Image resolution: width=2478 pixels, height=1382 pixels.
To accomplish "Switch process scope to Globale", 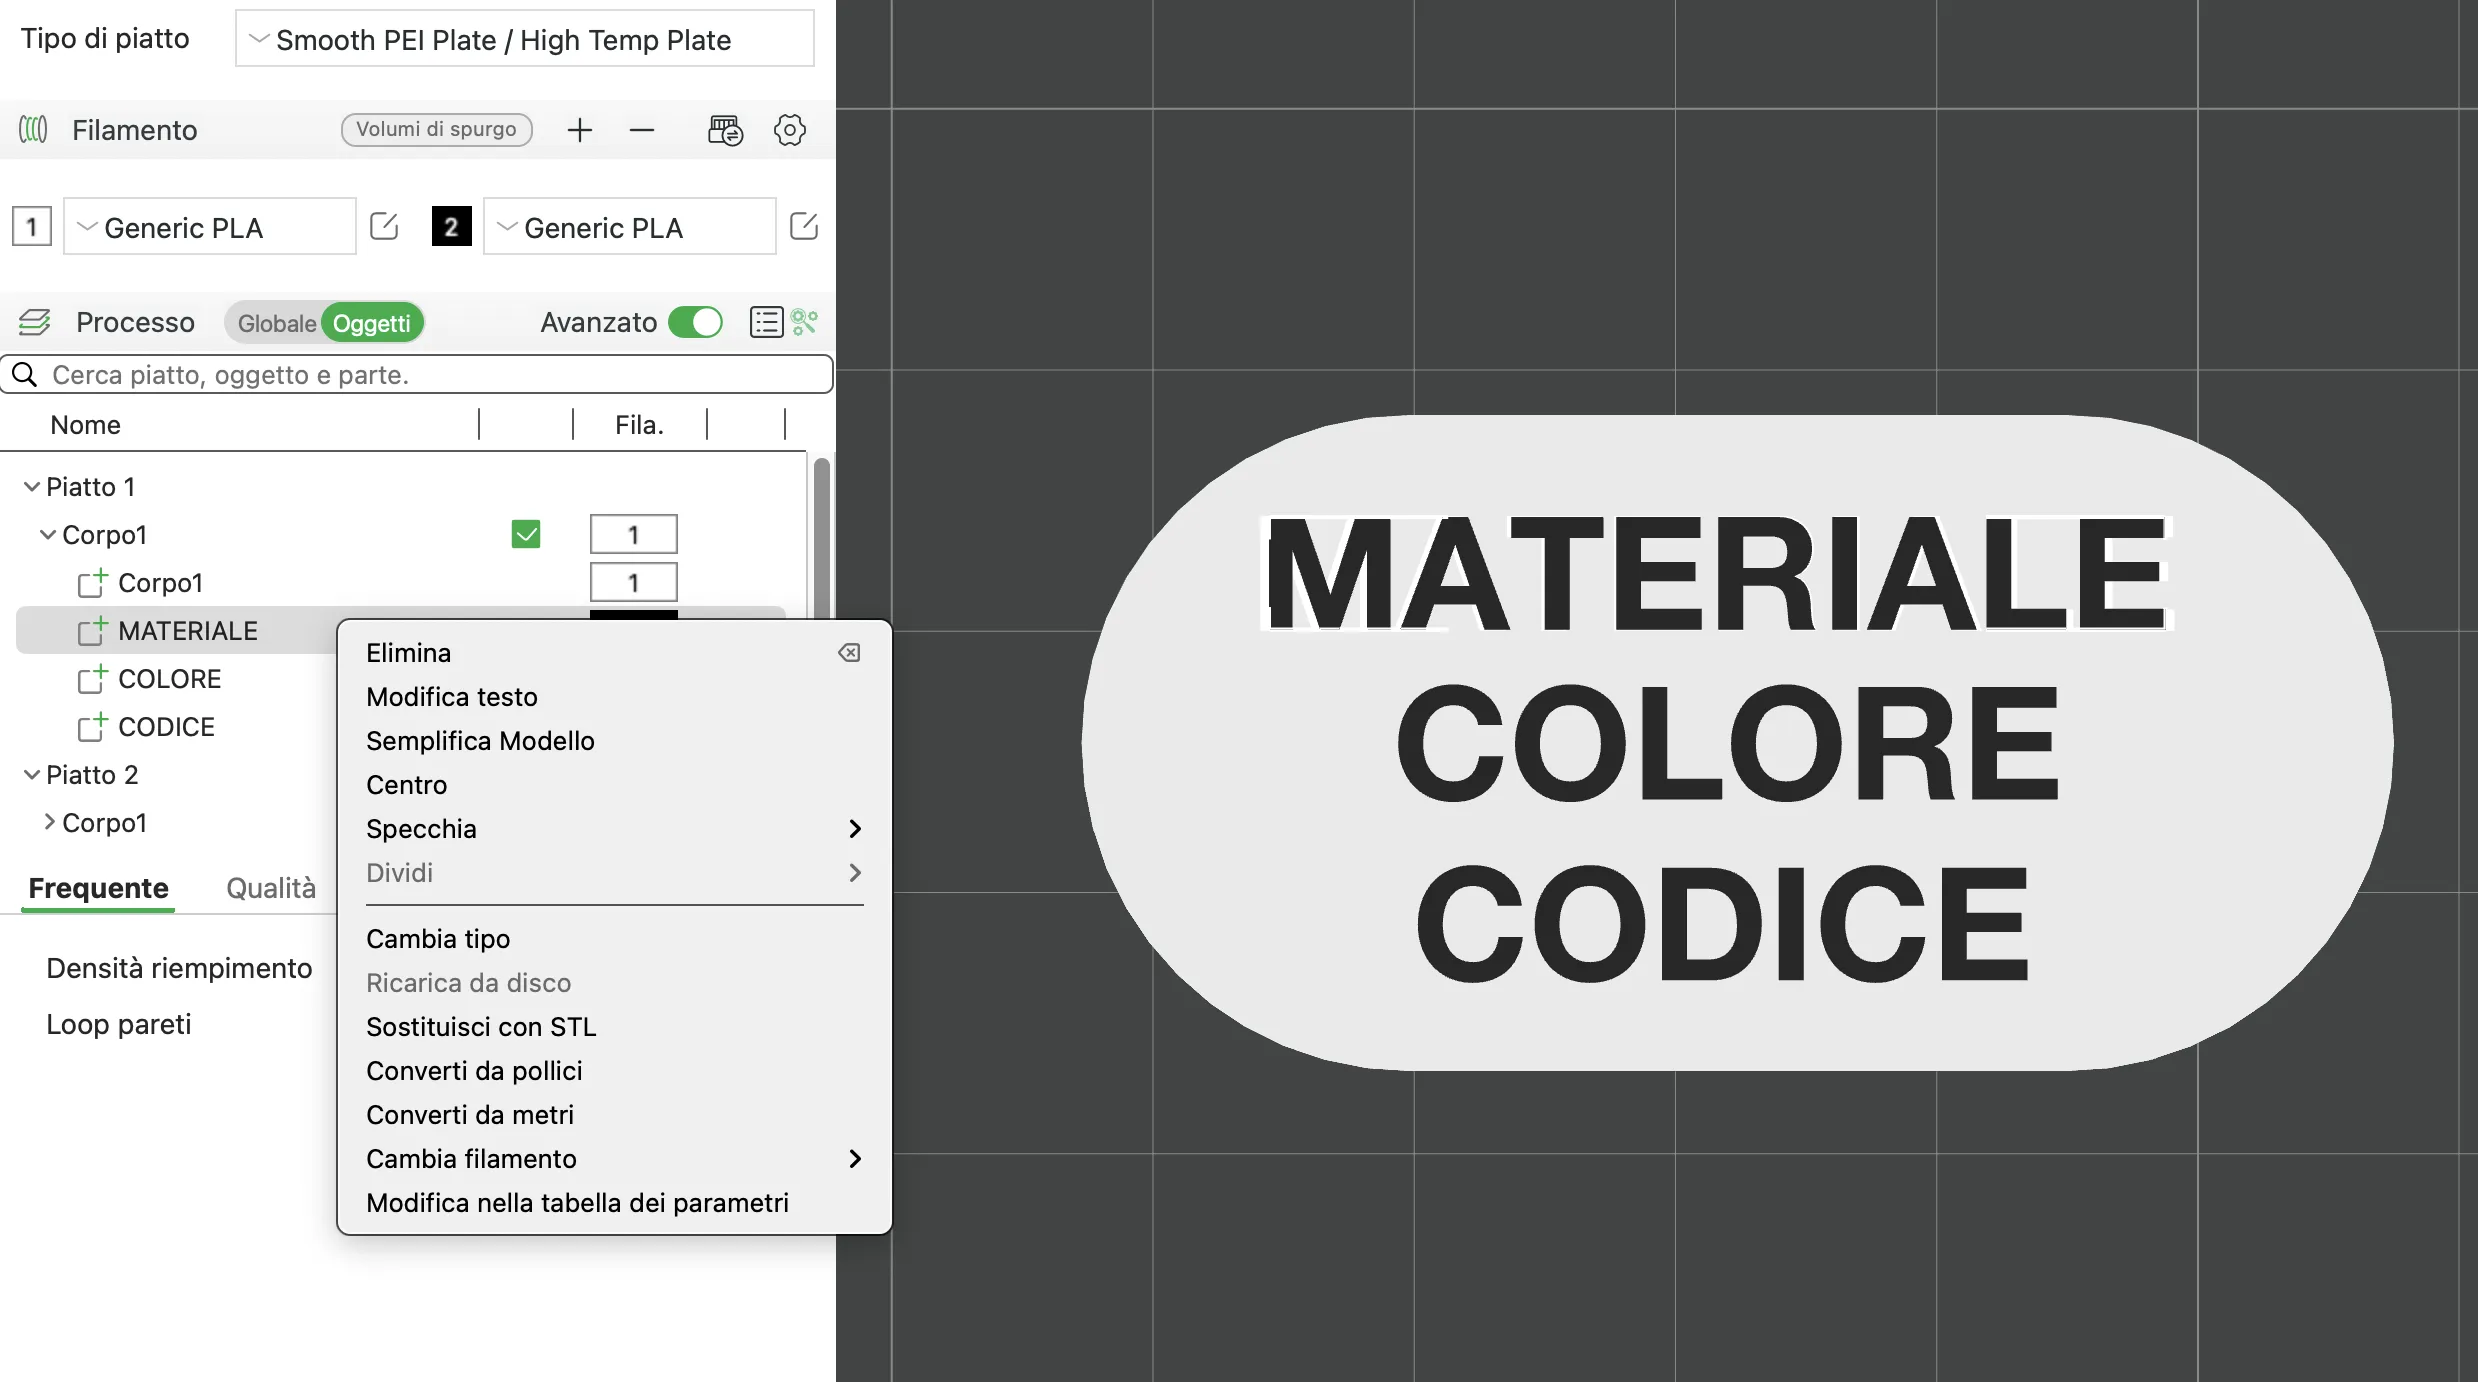I will (x=276, y=323).
